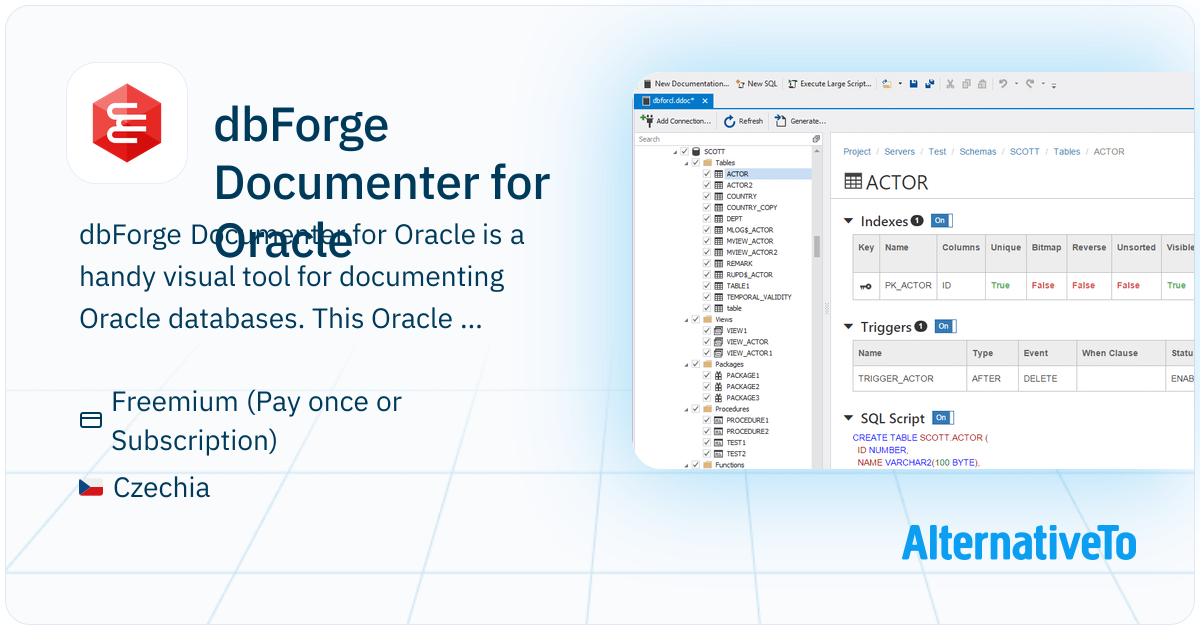Image resolution: width=1200 pixels, height=630 pixels.
Task: Open the Tables breadcrumb link
Action: (1067, 152)
